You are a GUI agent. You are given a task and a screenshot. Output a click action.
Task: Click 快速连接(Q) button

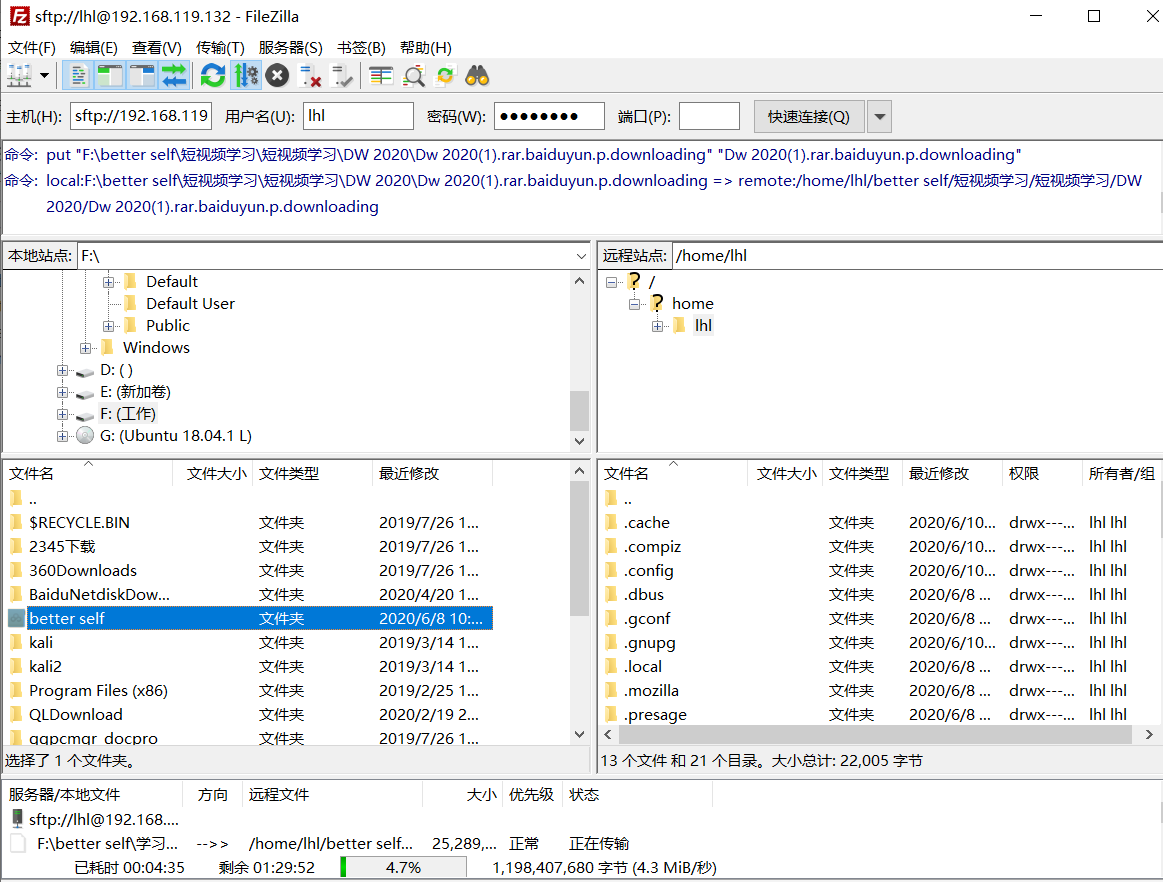[x=808, y=116]
